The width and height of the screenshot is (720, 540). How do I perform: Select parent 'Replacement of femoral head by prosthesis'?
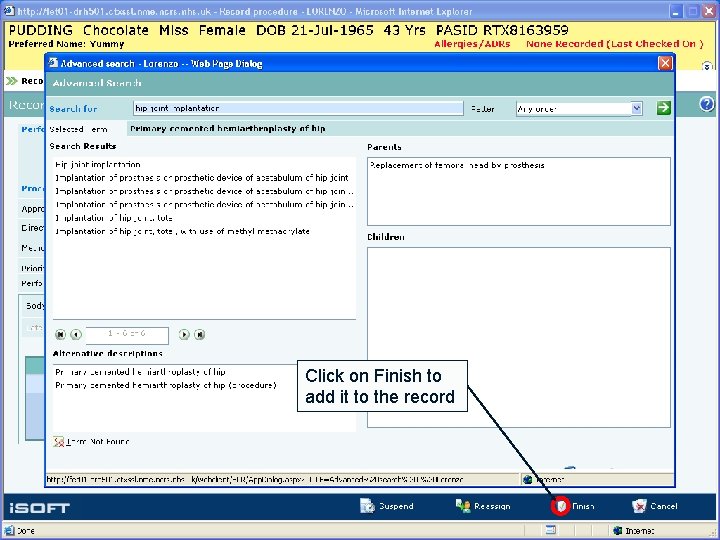point(457,165)
